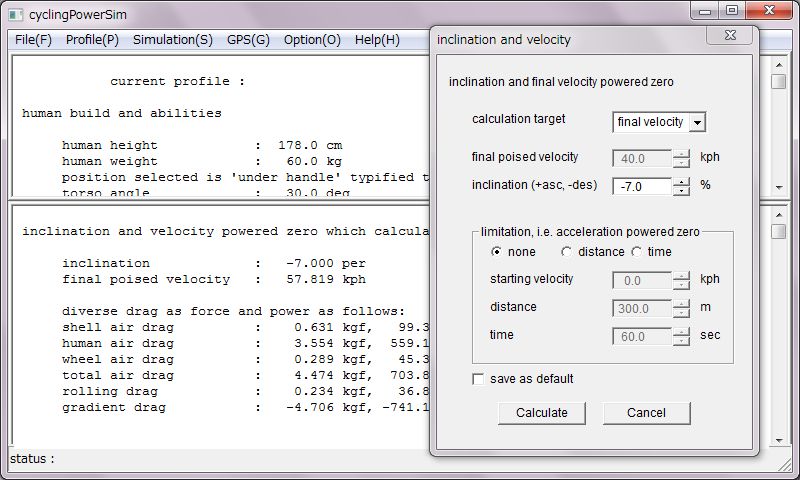
Task: Close the inclination and velocity dialog
Action: click(x=730, y=35)
